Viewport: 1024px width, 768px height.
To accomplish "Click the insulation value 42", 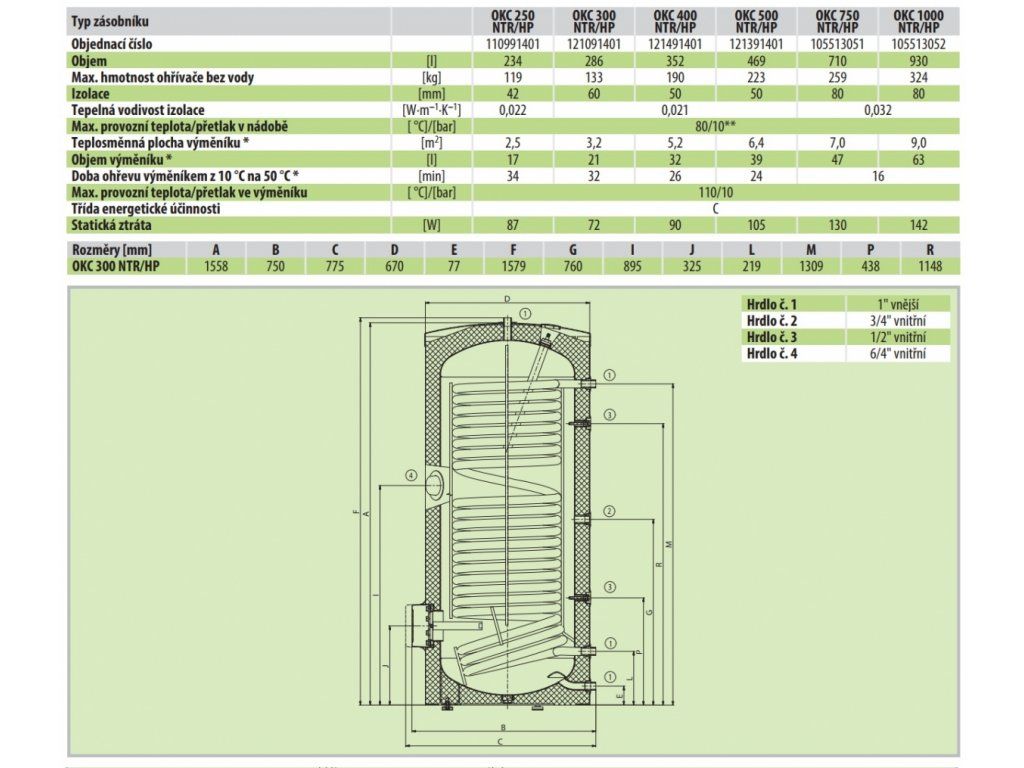I will 513,94.
